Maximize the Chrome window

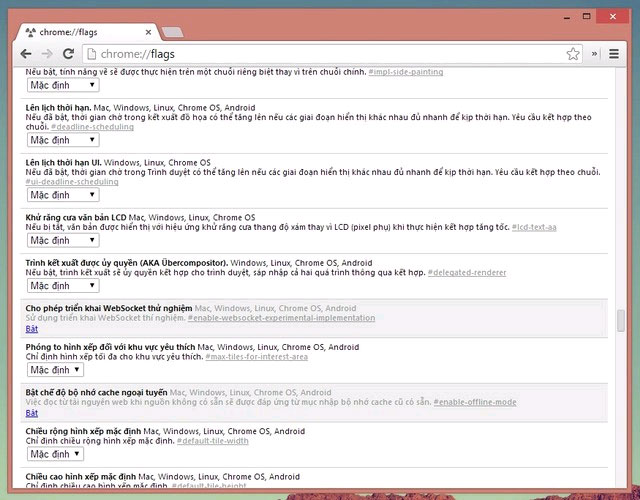587,16
